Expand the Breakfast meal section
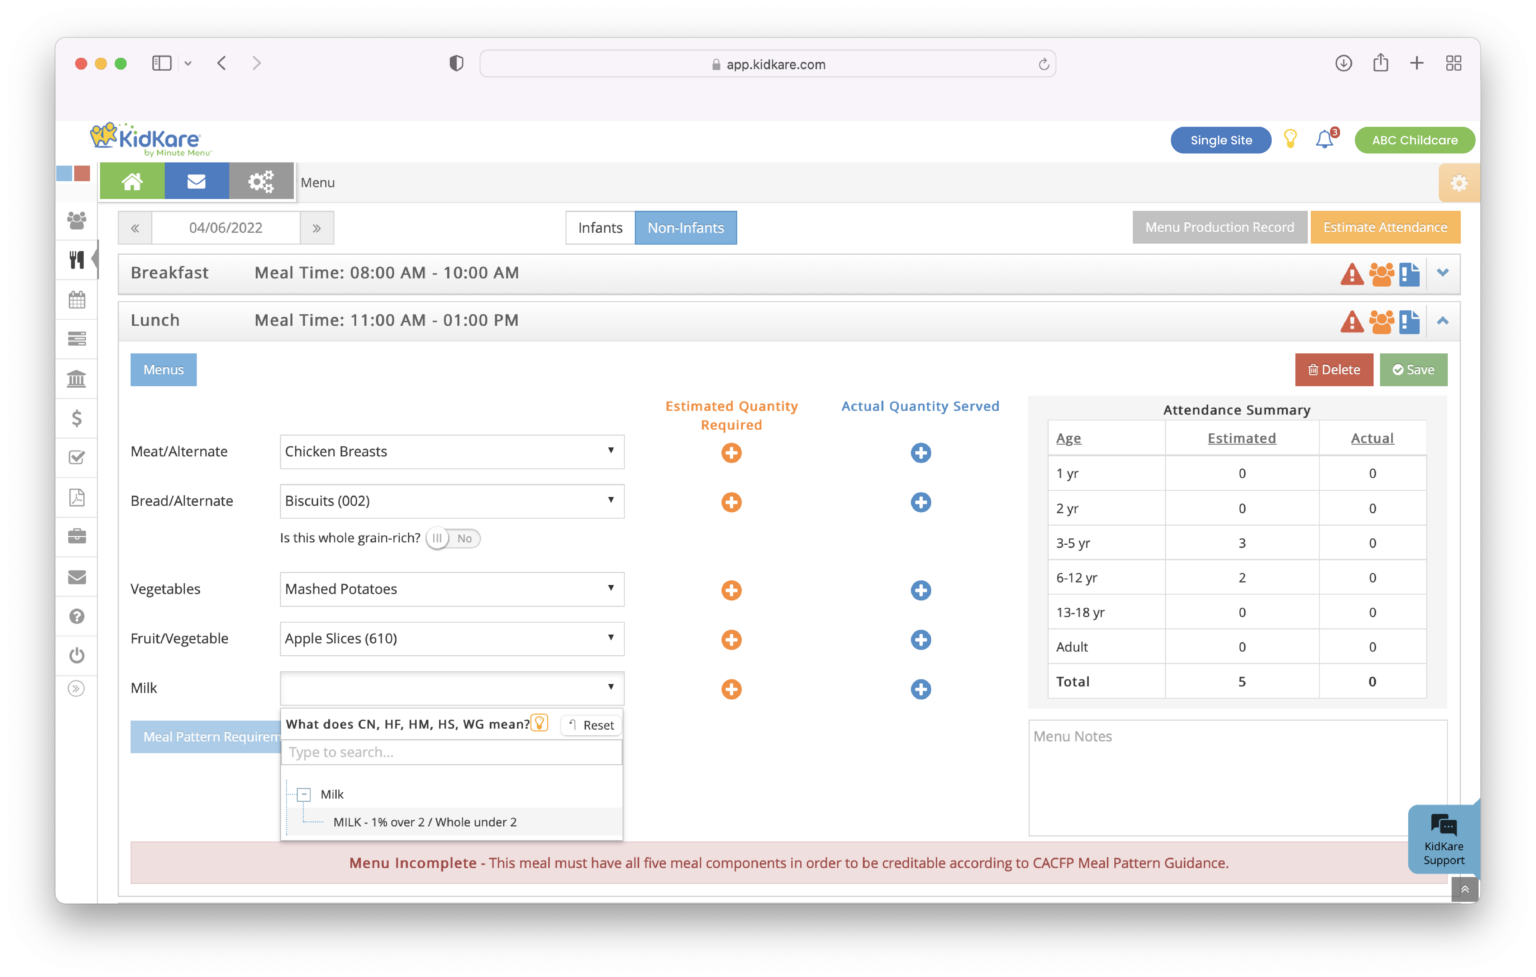The width and height of the screenshot is (1536, 977). (1442, 273)
